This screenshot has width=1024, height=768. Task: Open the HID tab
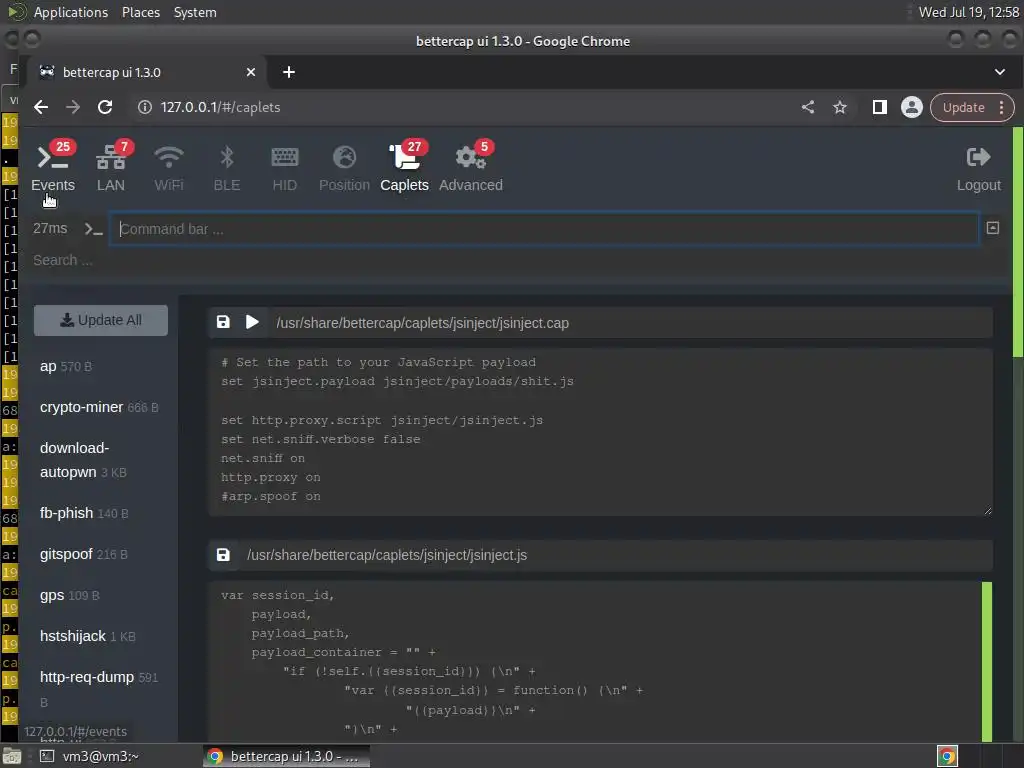tap(285, 167)
